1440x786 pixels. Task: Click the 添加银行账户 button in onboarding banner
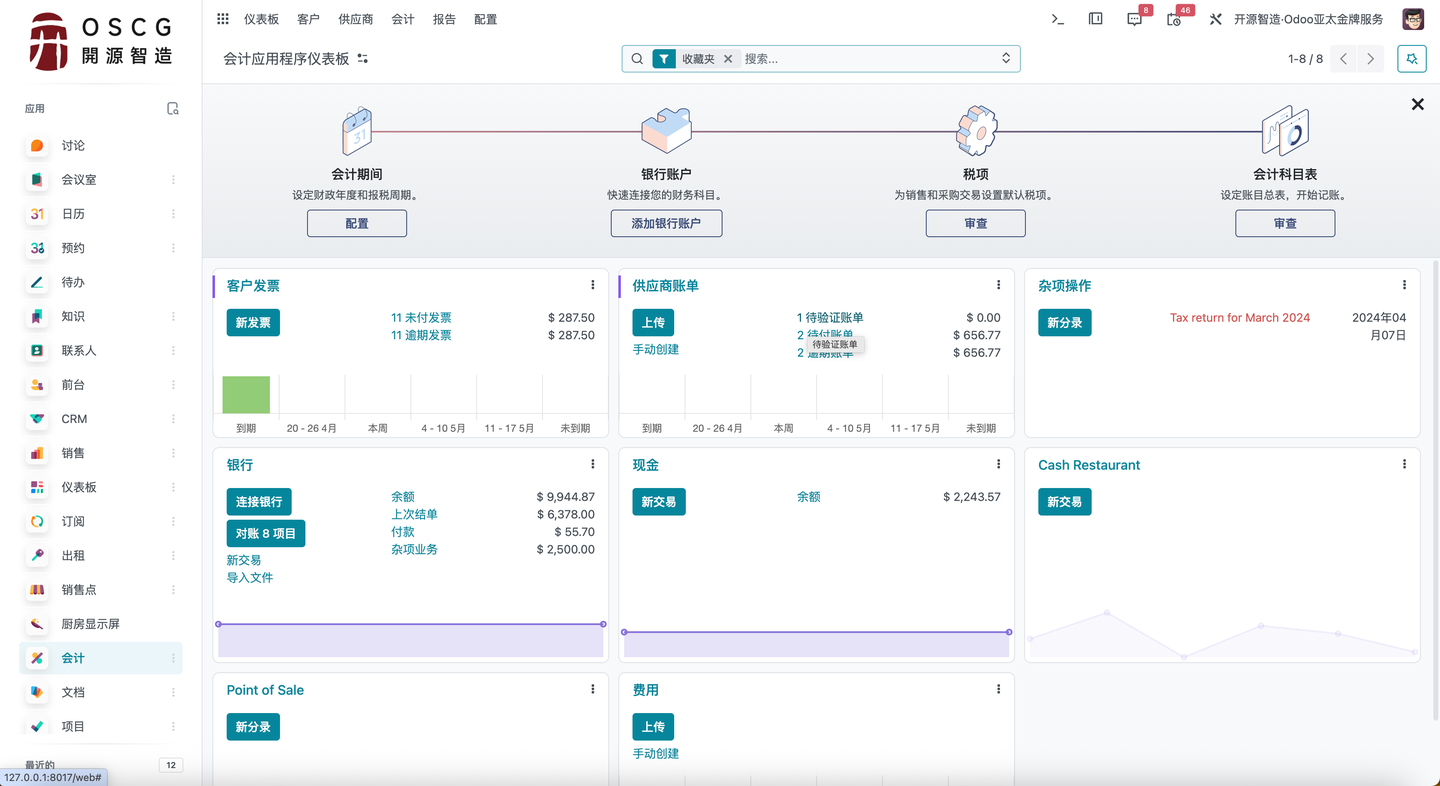tap(667, 223)
